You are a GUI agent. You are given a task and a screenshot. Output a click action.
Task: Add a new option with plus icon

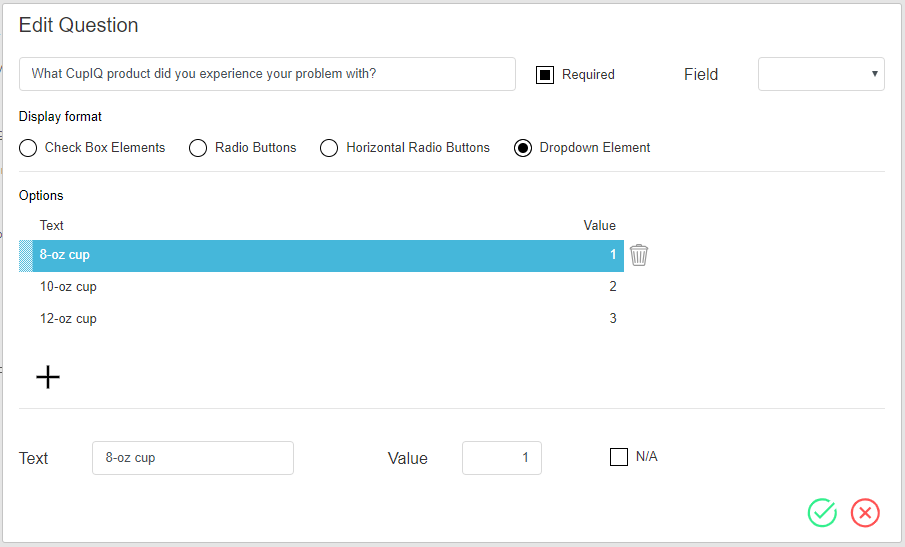[48, 377]
